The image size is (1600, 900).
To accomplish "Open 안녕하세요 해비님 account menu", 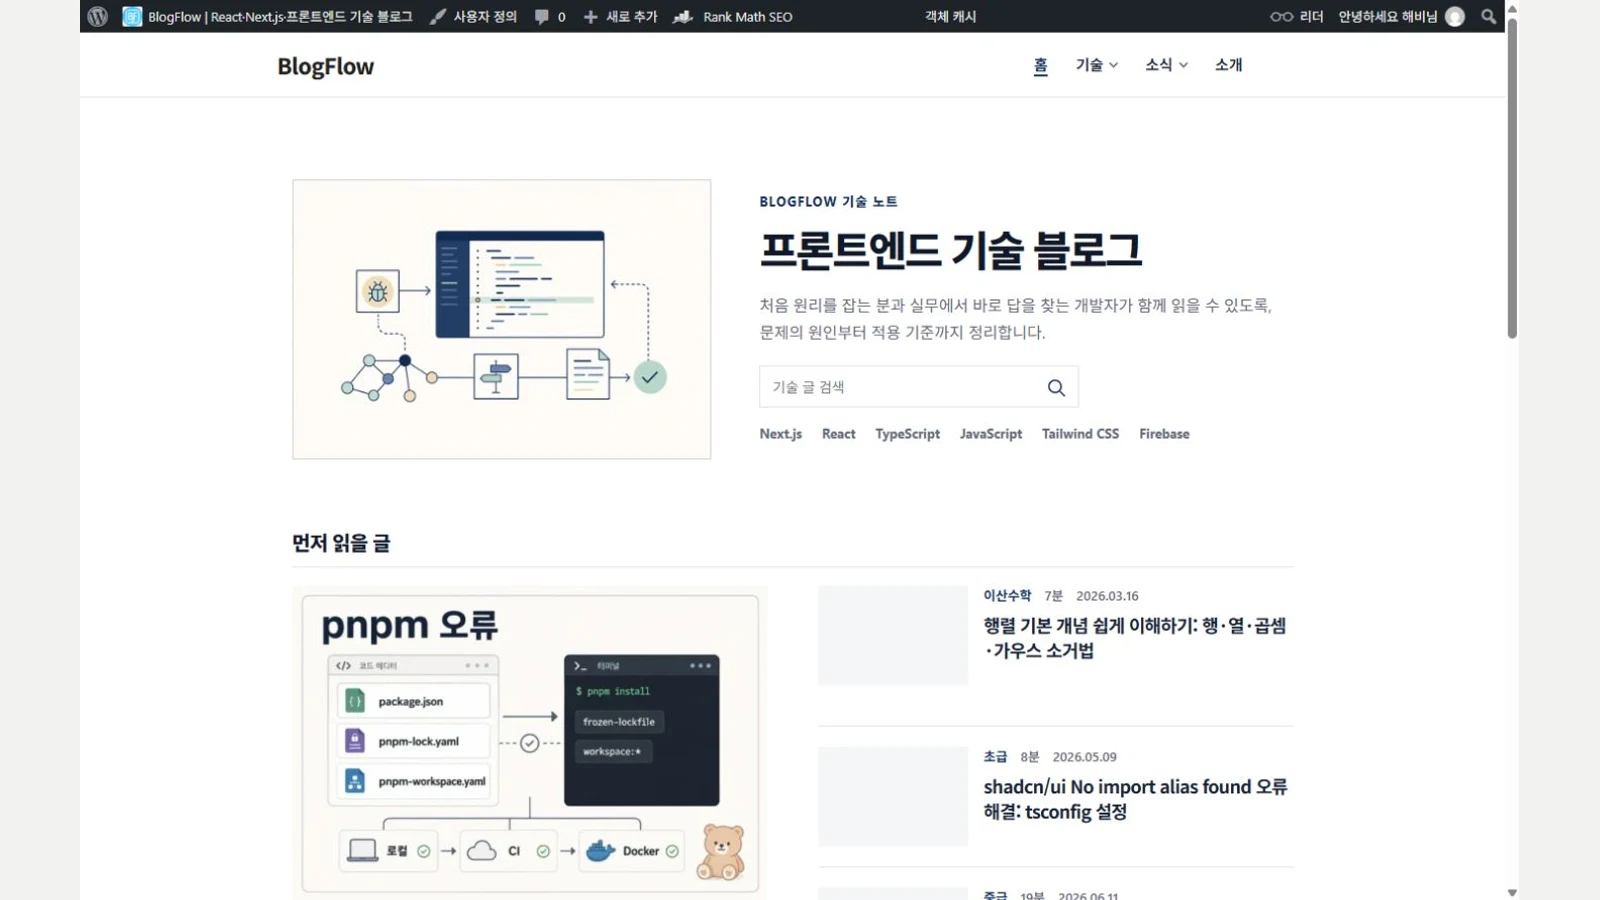I will pyautogui.click(x=1387, y=16).
